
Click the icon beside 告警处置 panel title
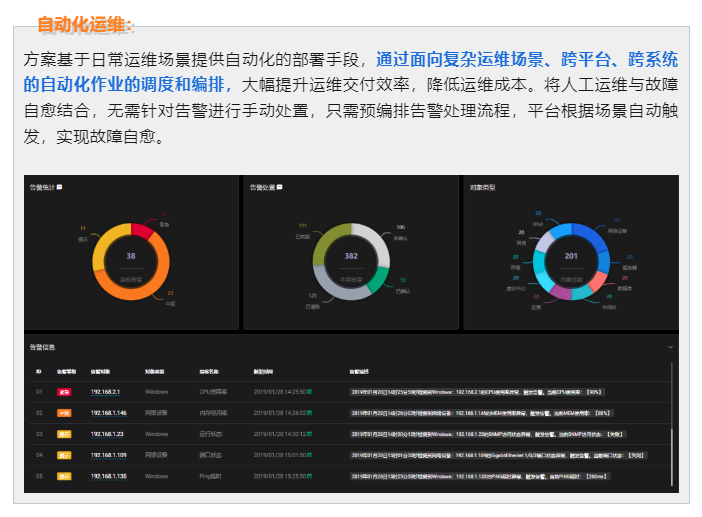[280, 187]
